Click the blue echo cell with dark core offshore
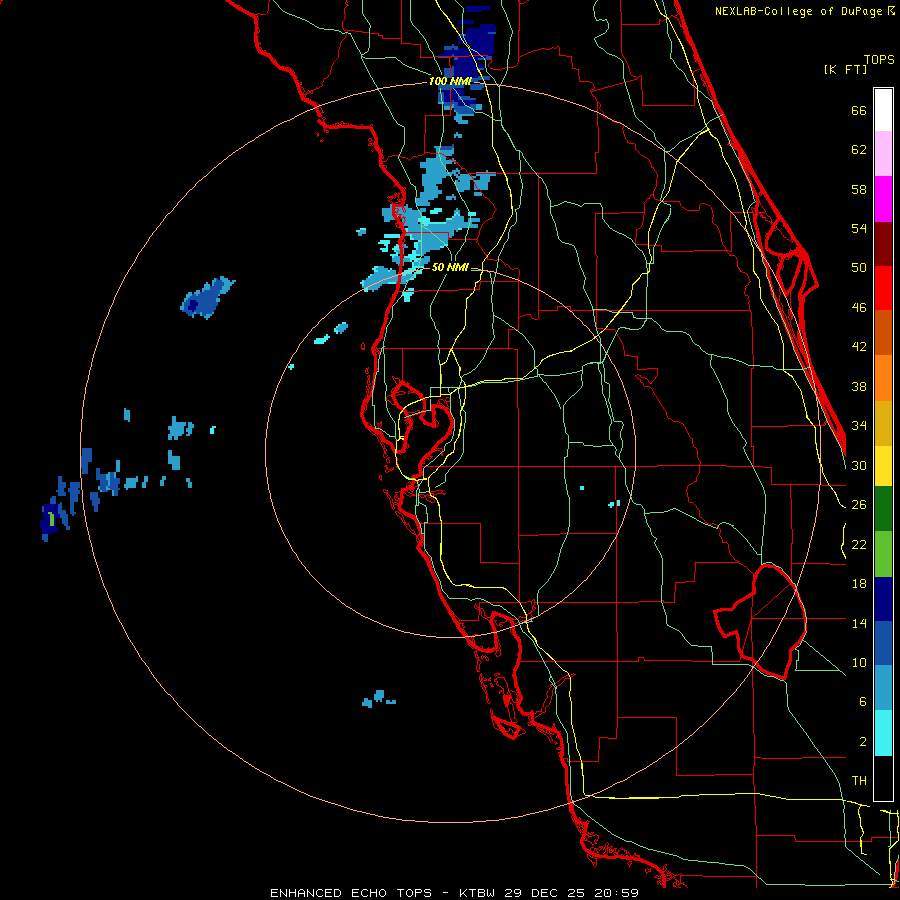 [207, 297]
